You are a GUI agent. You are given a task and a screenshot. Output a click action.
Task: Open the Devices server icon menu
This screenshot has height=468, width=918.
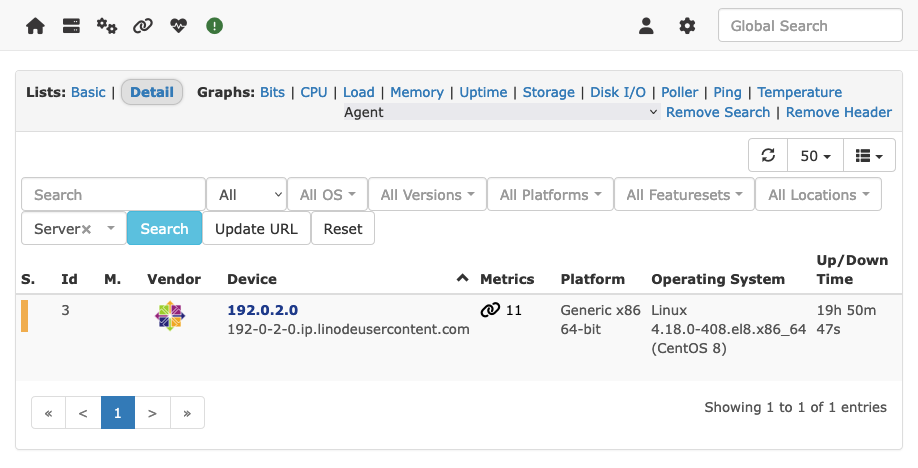(71, 26)
